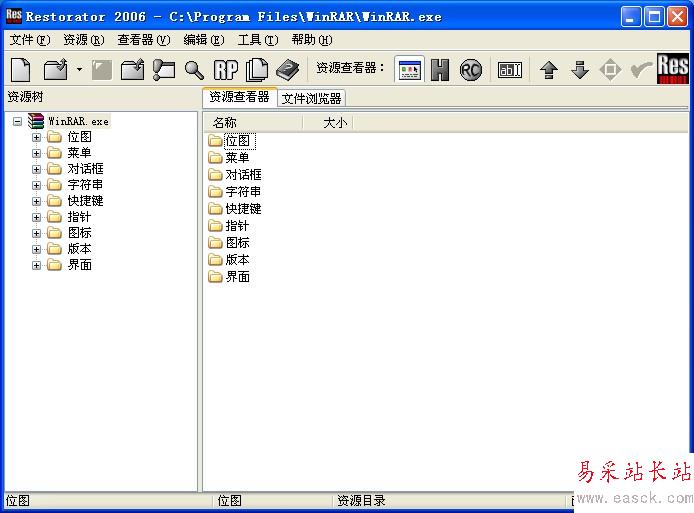Switch to the RC viewer mode icon
Viewport: 694px width, 513px height.
tap(470, 70)
